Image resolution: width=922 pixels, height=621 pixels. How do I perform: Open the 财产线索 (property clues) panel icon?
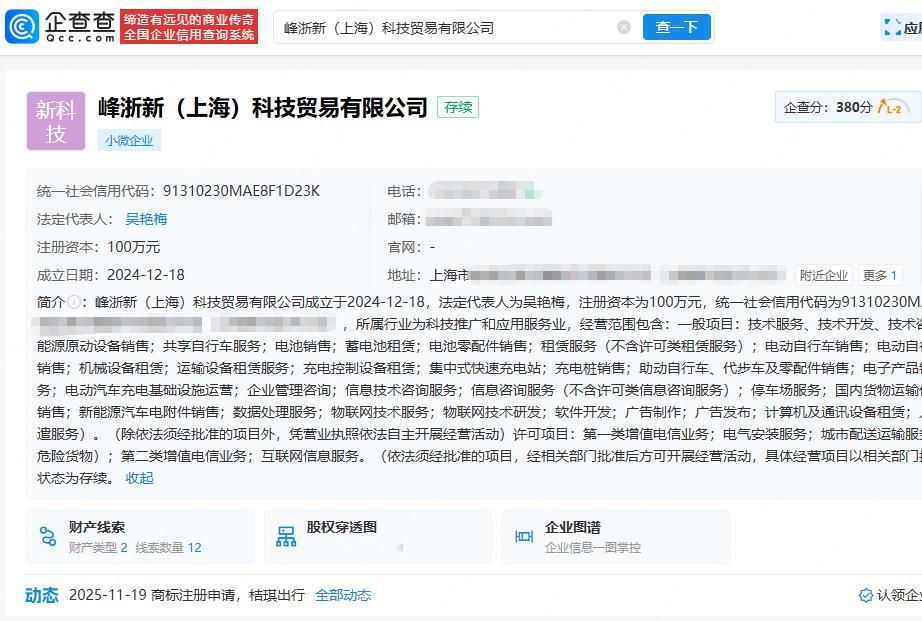pyautogui.click(x=46, y=536)
